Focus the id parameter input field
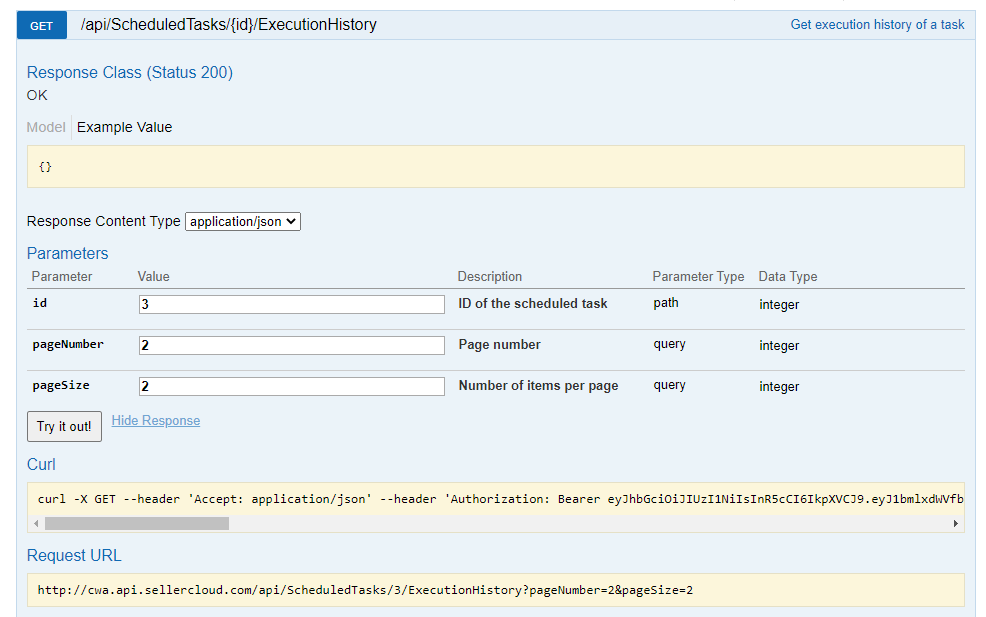Image resolution: width=986 pixels, height=617 pixels. coord(292,304)
